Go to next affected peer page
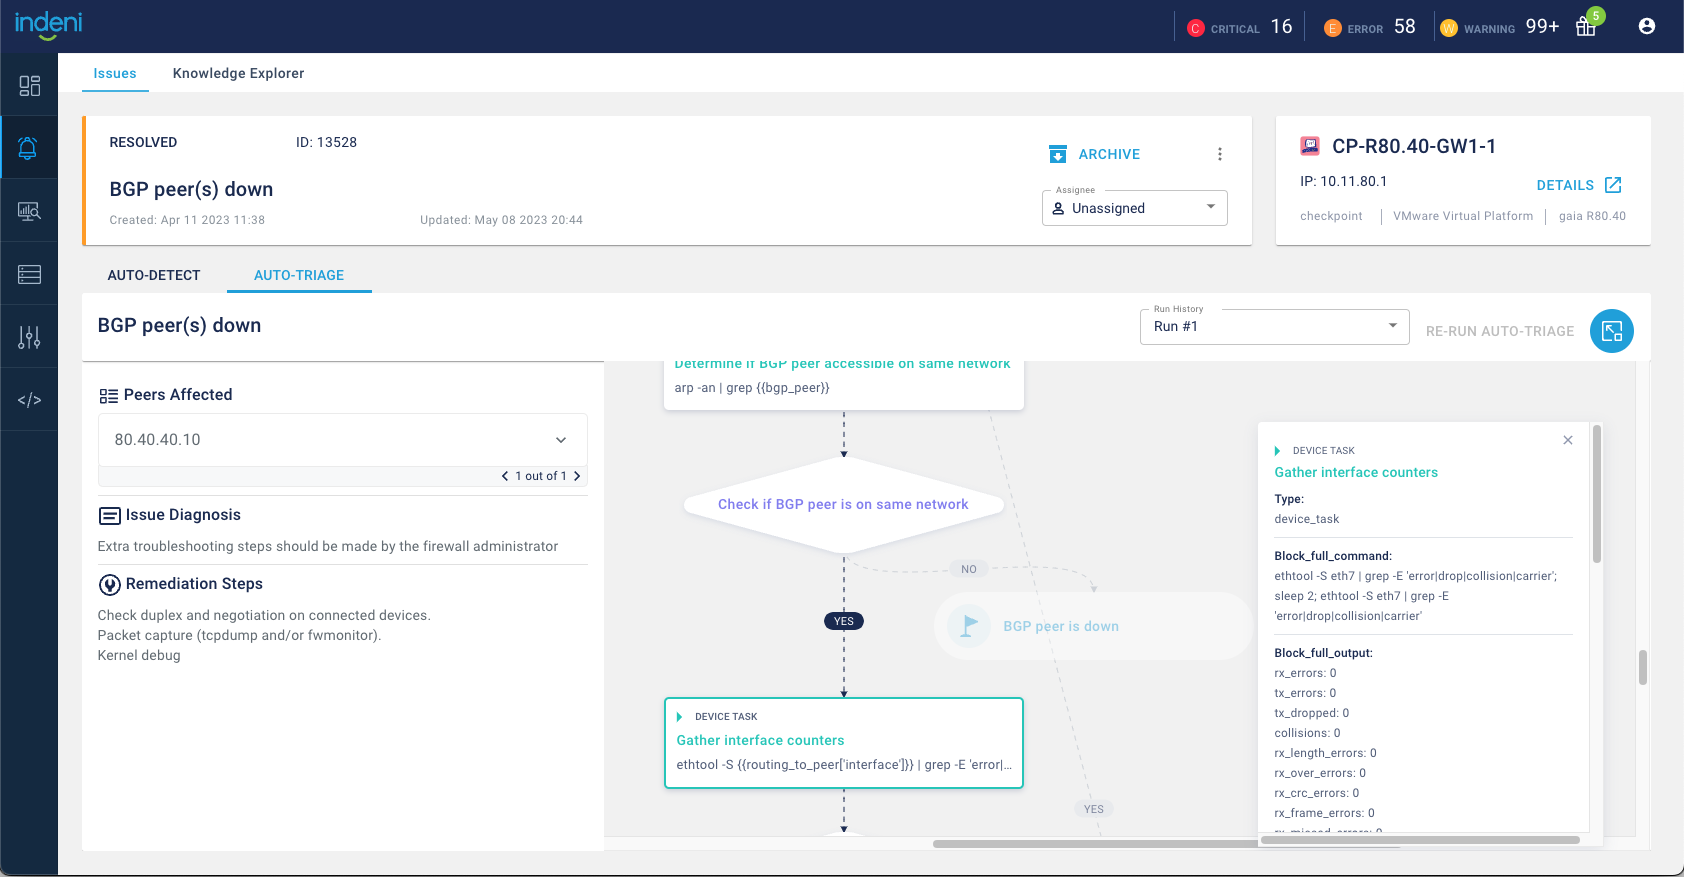 [x=577, y=476]
